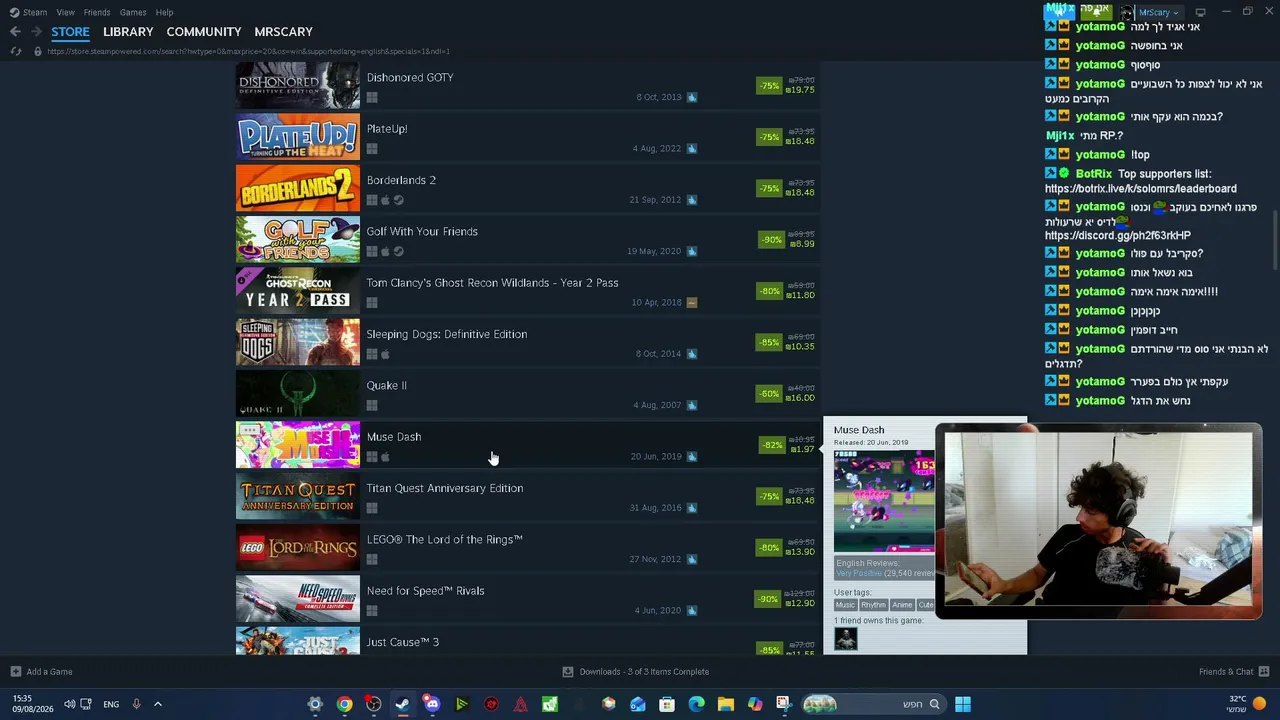Viewport: 1280px width, 720px height.
Task: Click the Music user tag
Action: tap(845, 605)
